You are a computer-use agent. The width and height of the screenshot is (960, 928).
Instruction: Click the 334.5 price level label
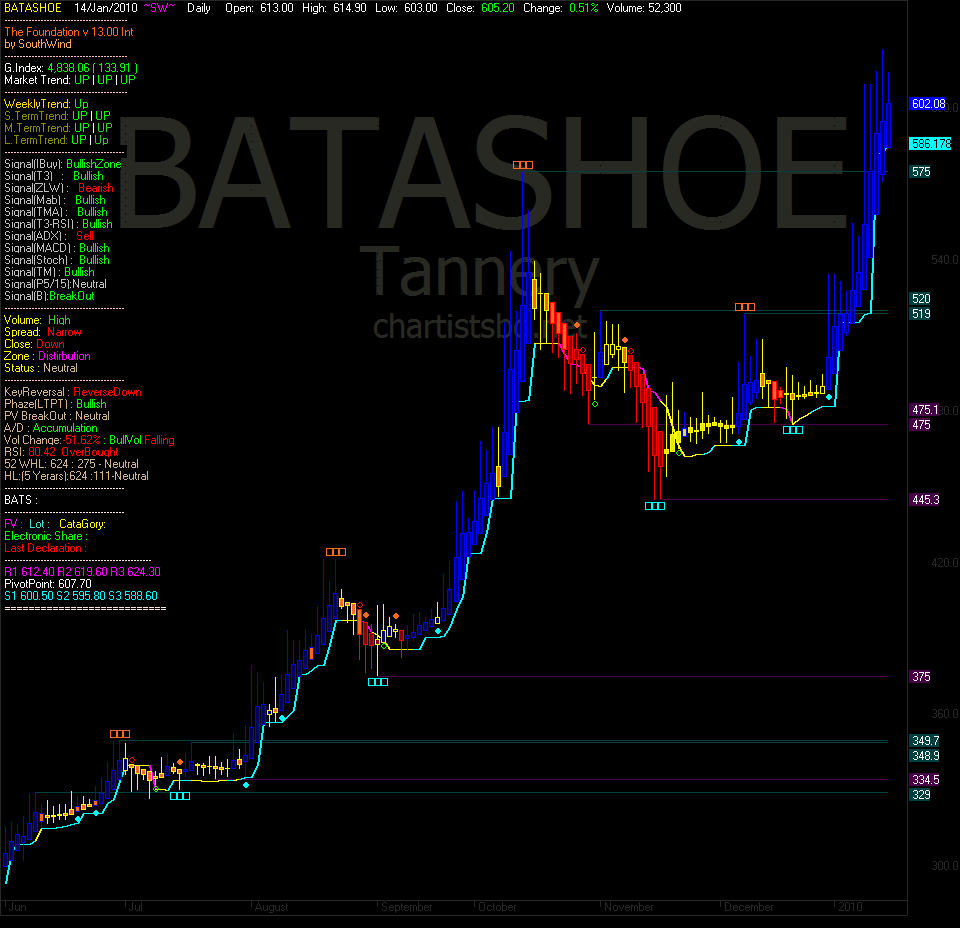[925, 780]
